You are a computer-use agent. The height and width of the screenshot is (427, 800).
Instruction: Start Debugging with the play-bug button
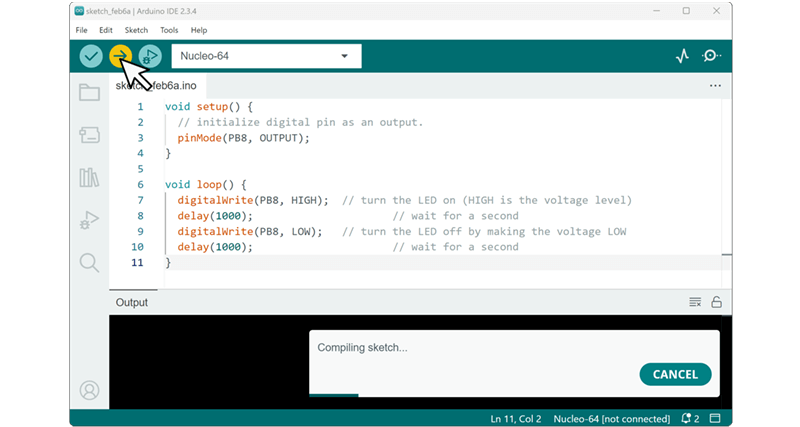pyautogui.click(x=150, y=56)
